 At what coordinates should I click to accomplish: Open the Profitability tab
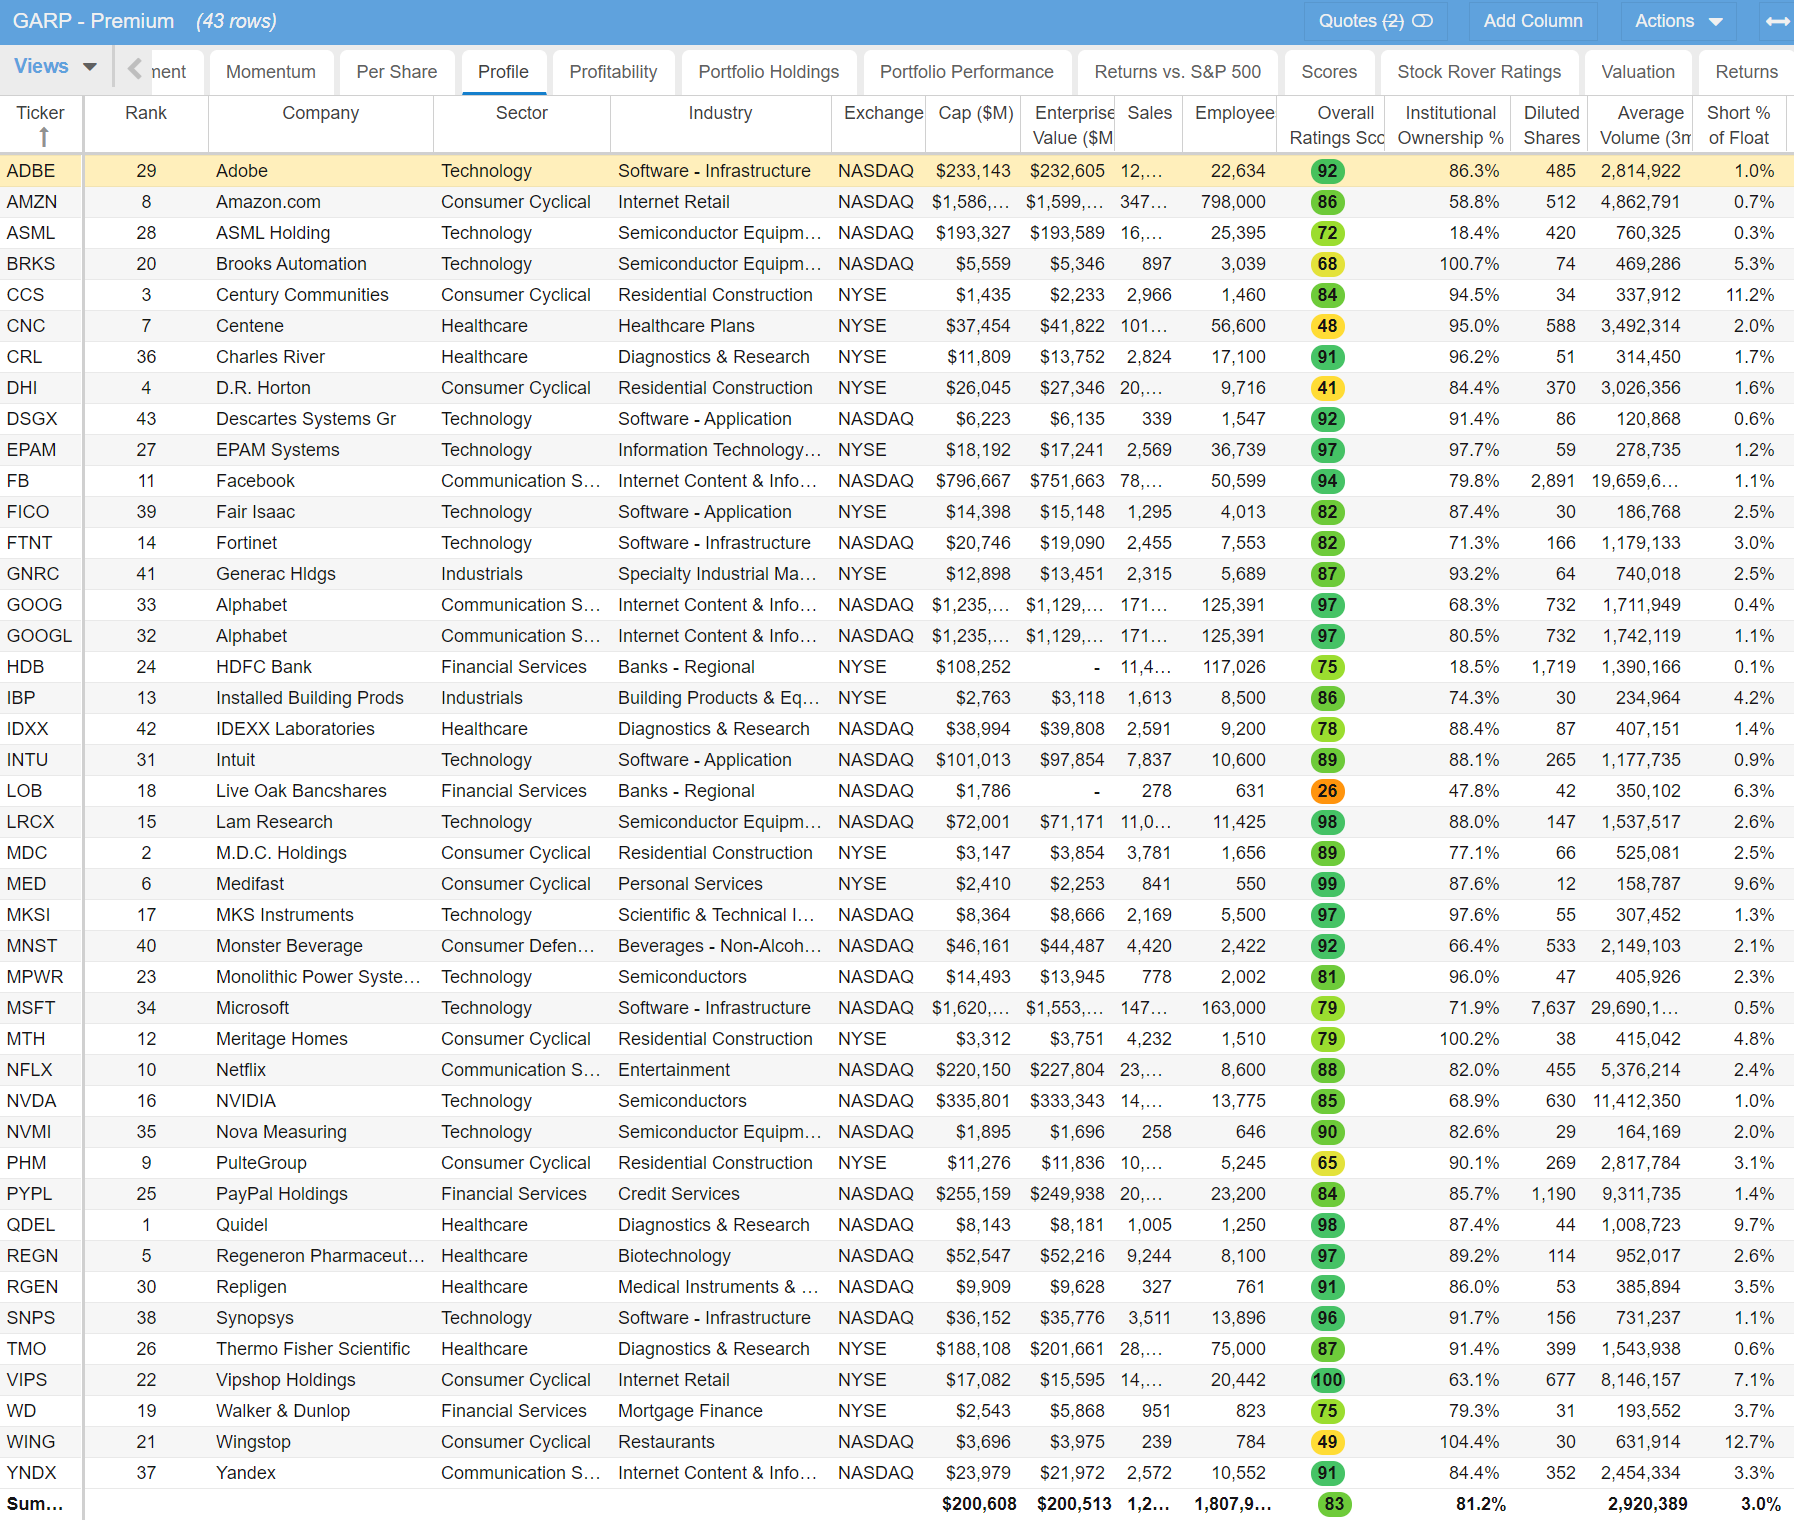click(613, 72)
